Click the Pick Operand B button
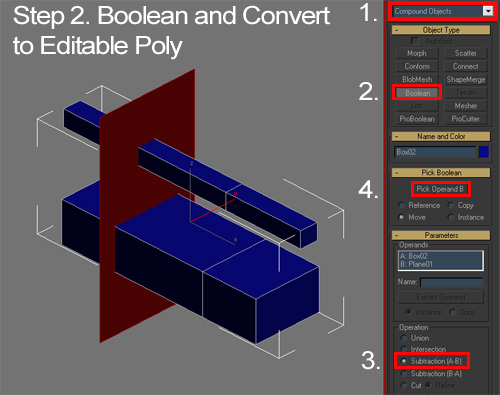 (440, 189)
